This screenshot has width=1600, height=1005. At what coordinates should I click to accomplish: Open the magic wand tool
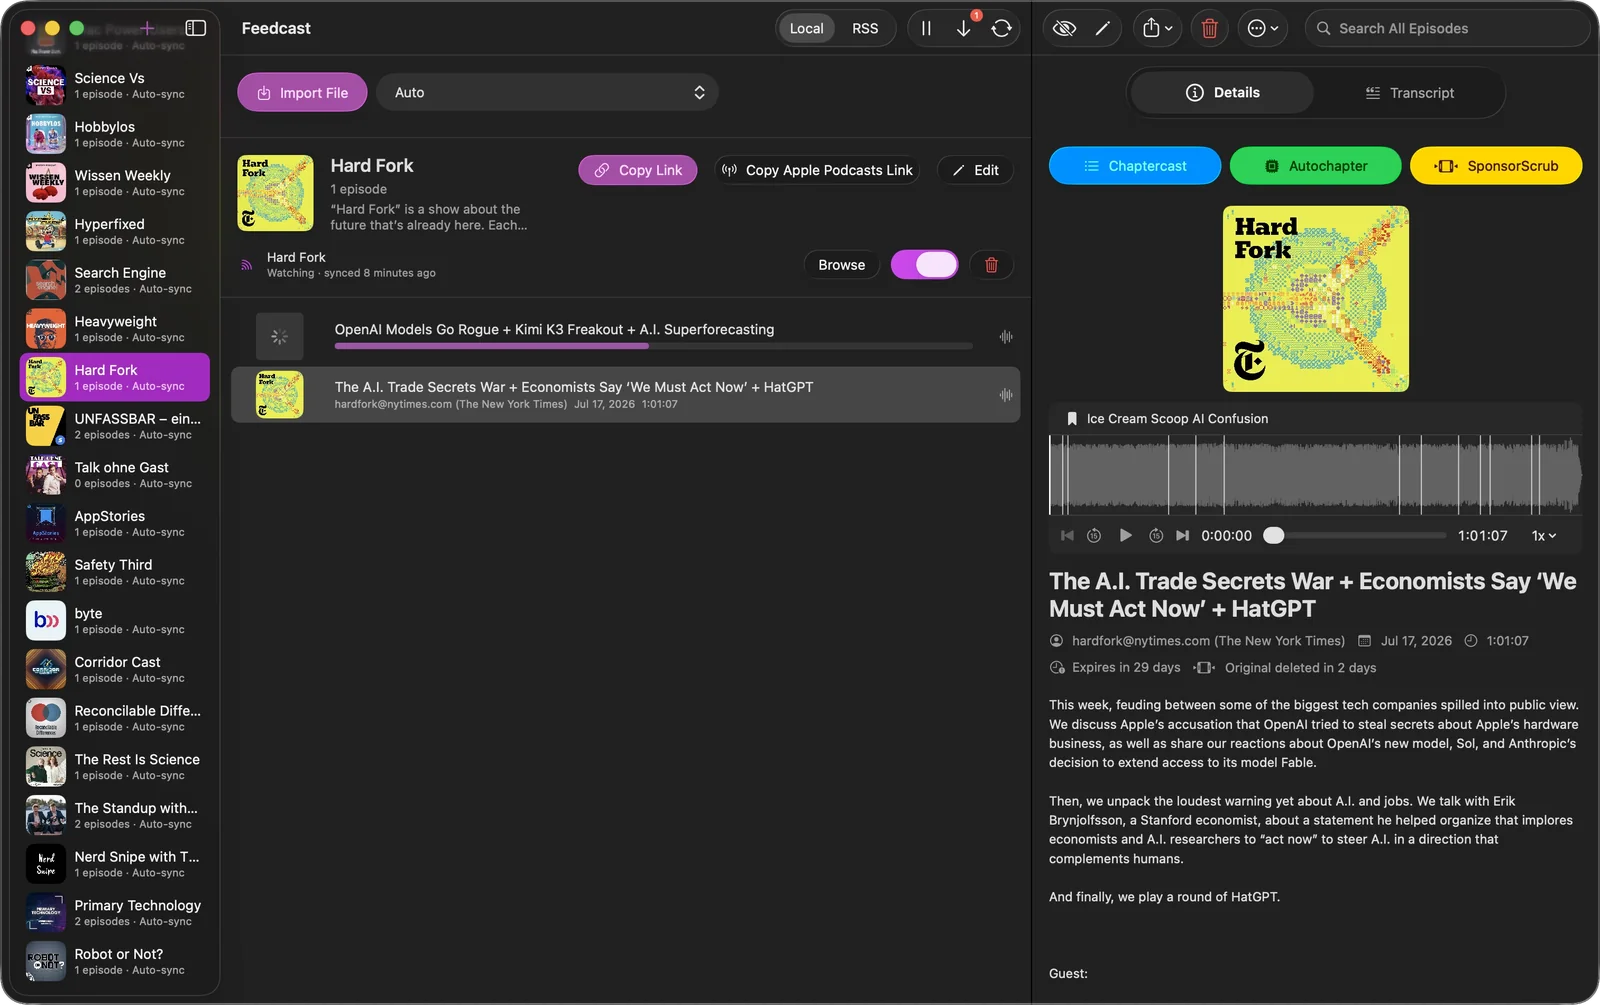click(x=1103, y=28)
